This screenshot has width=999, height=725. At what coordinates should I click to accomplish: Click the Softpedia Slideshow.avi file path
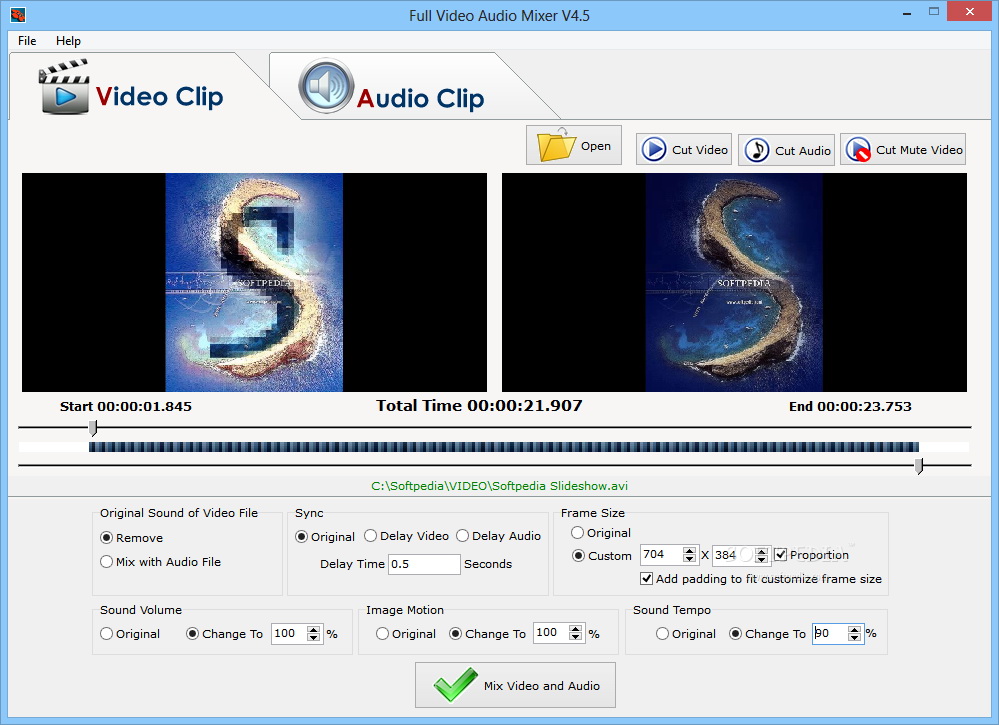[x=500, y=486]
